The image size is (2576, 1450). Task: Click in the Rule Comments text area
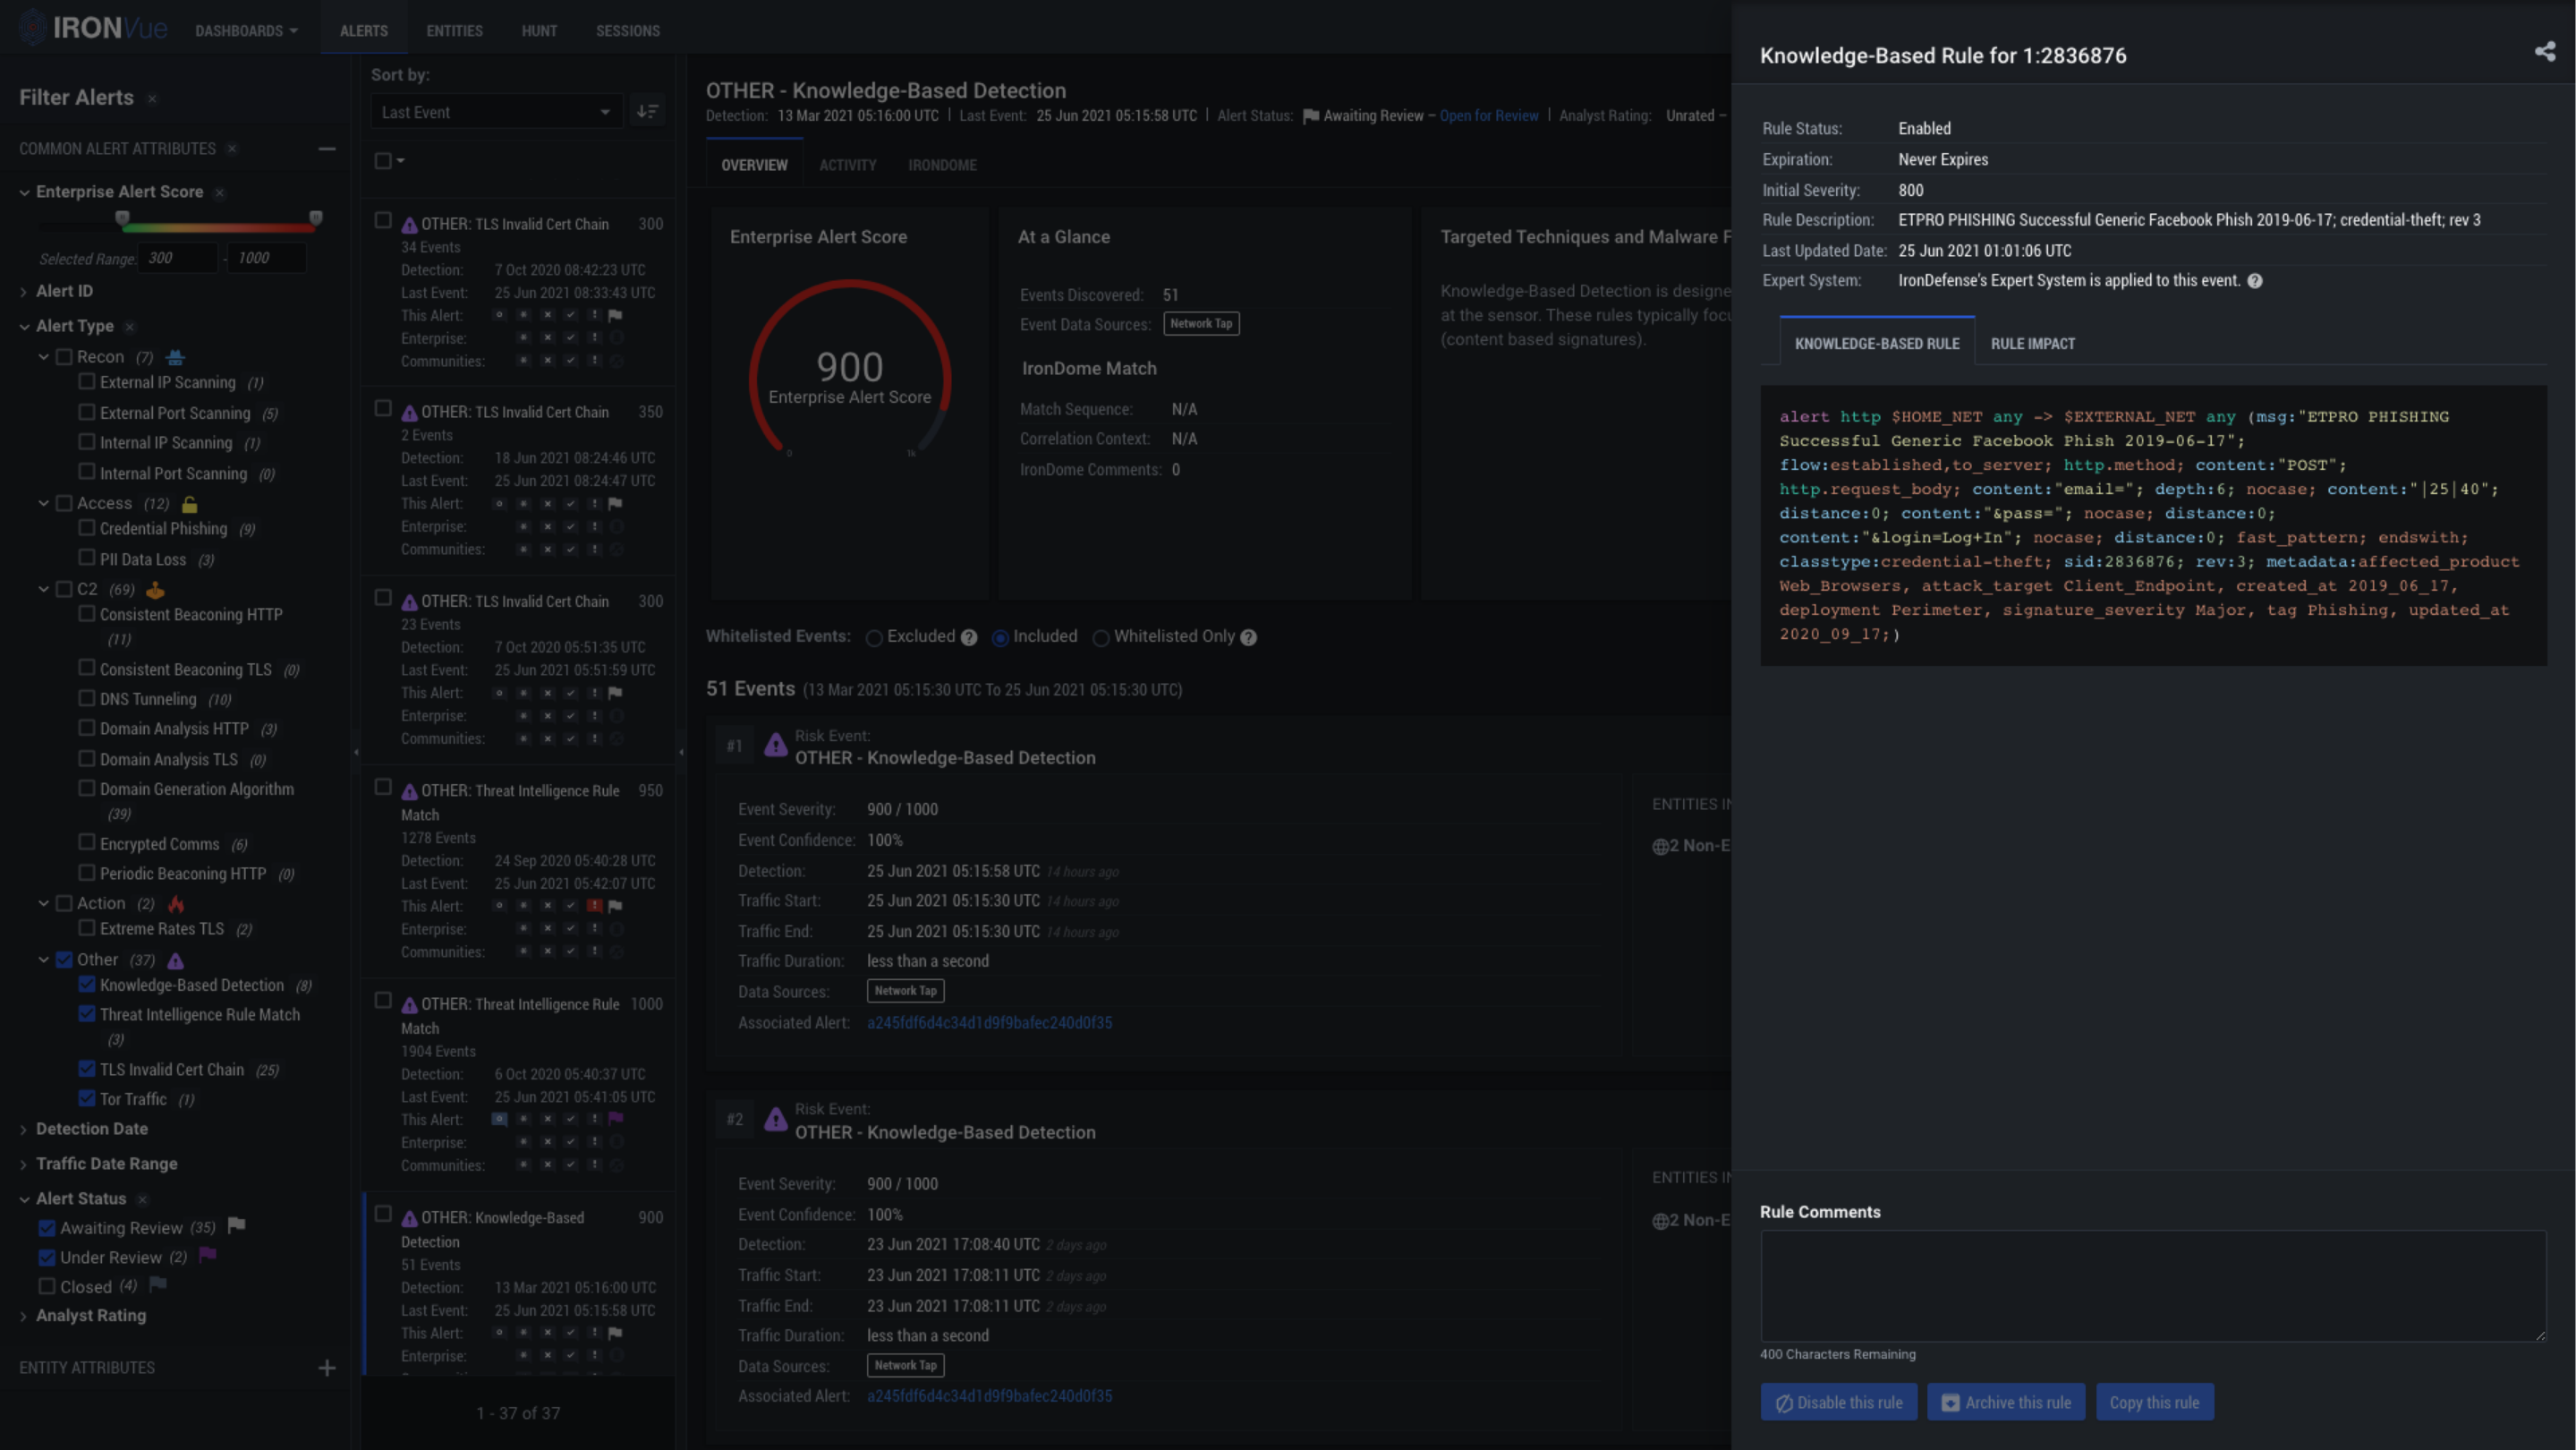2152,1285
